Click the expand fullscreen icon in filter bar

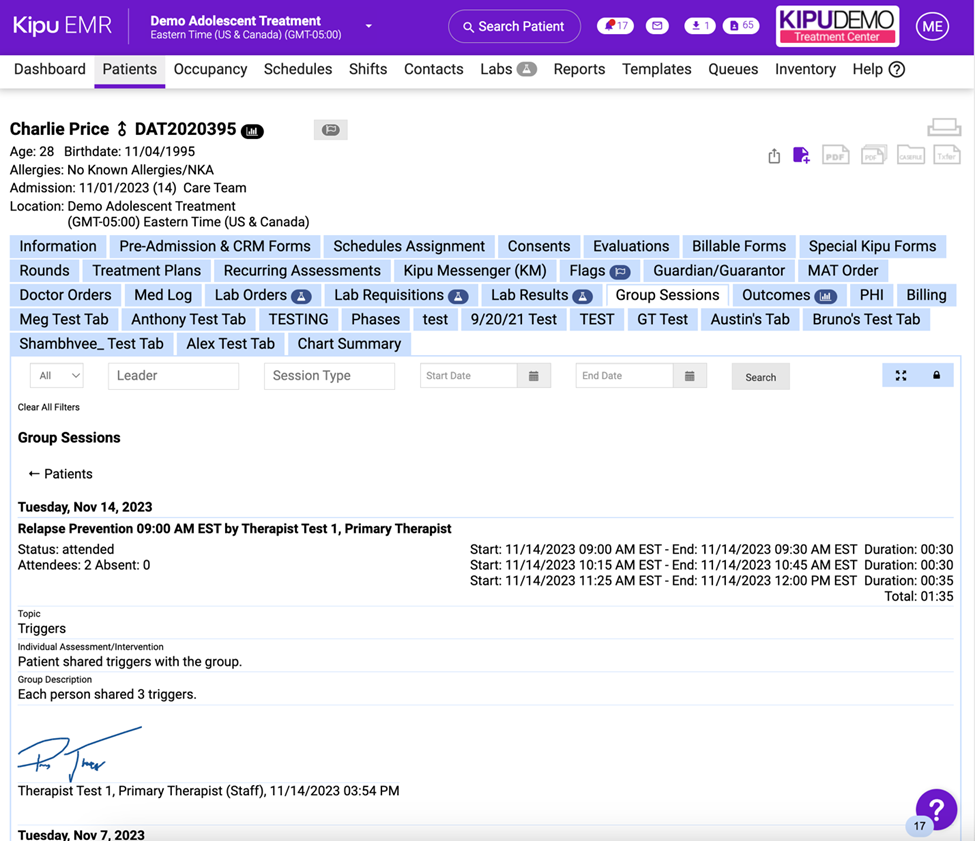click(901, 375)
